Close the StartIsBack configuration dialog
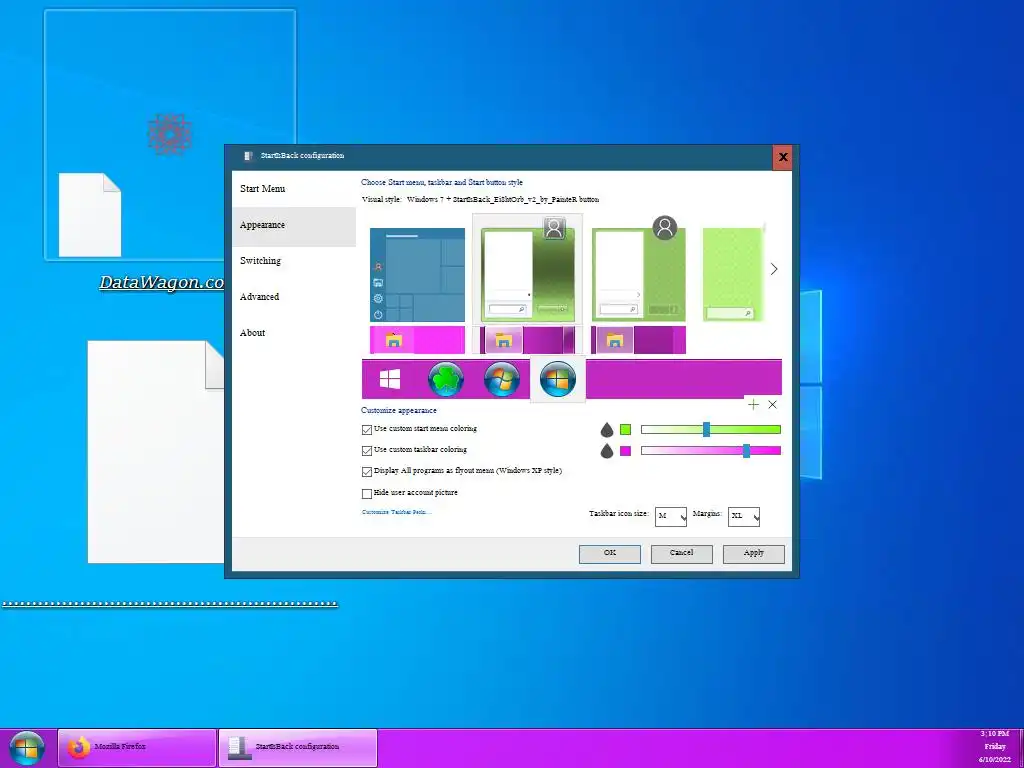 click(x=782, y=157)
